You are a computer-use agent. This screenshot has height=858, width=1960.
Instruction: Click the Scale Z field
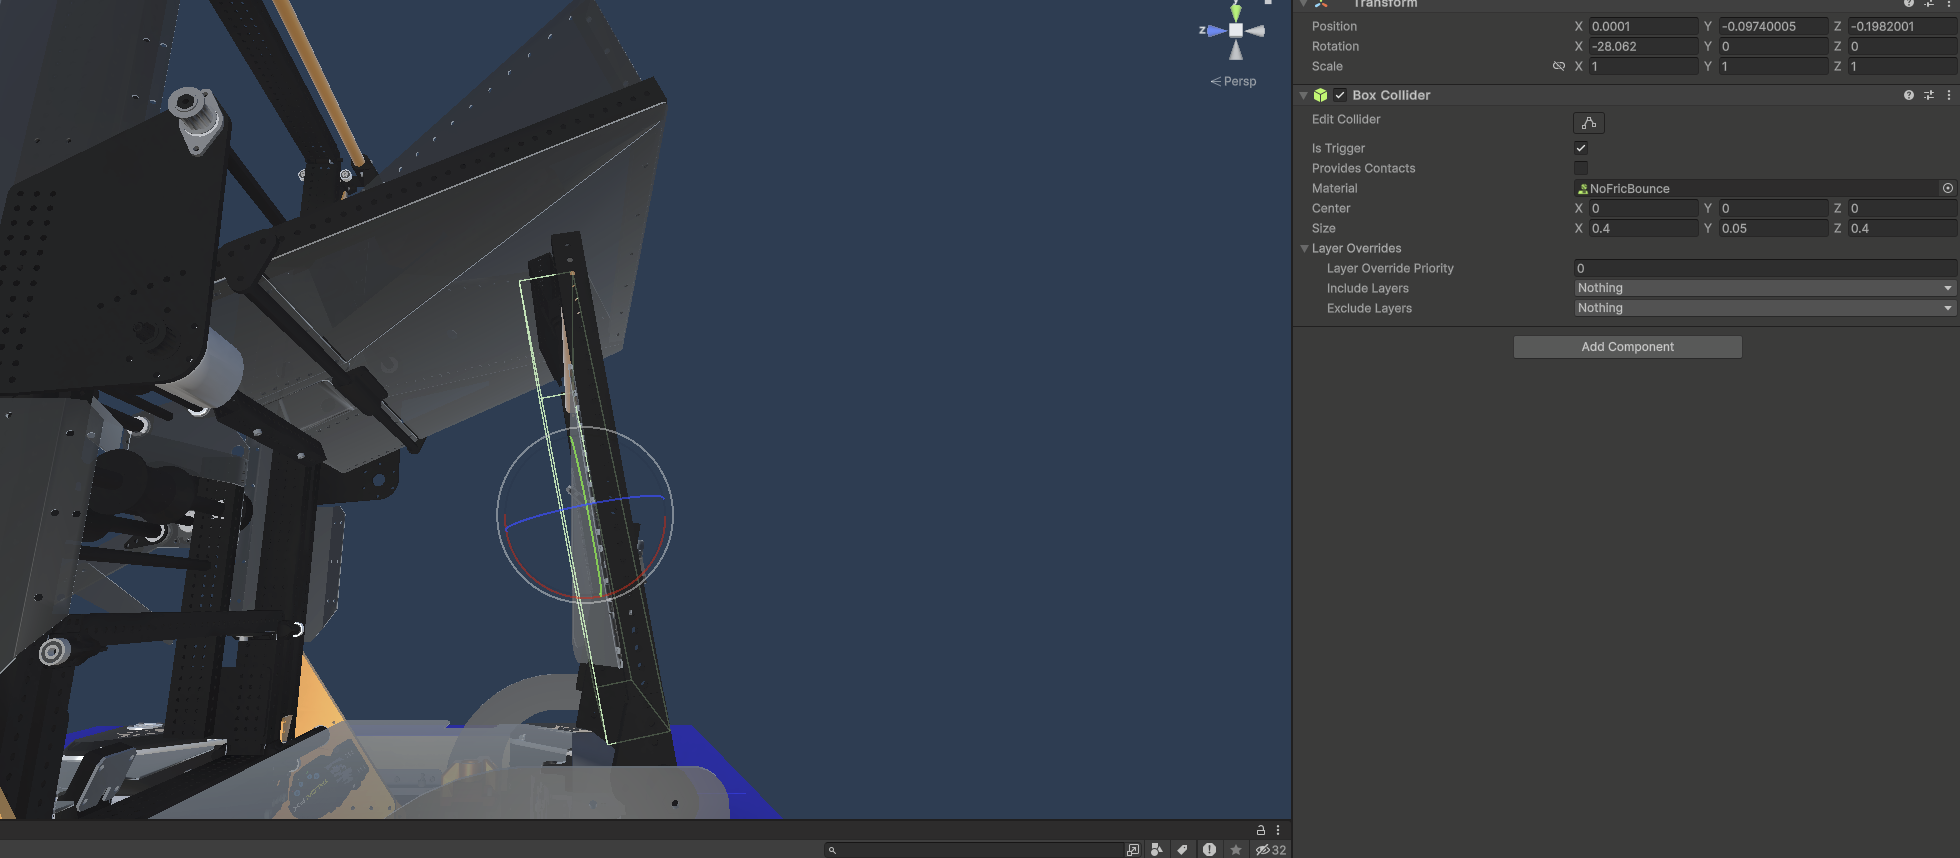1902,66
